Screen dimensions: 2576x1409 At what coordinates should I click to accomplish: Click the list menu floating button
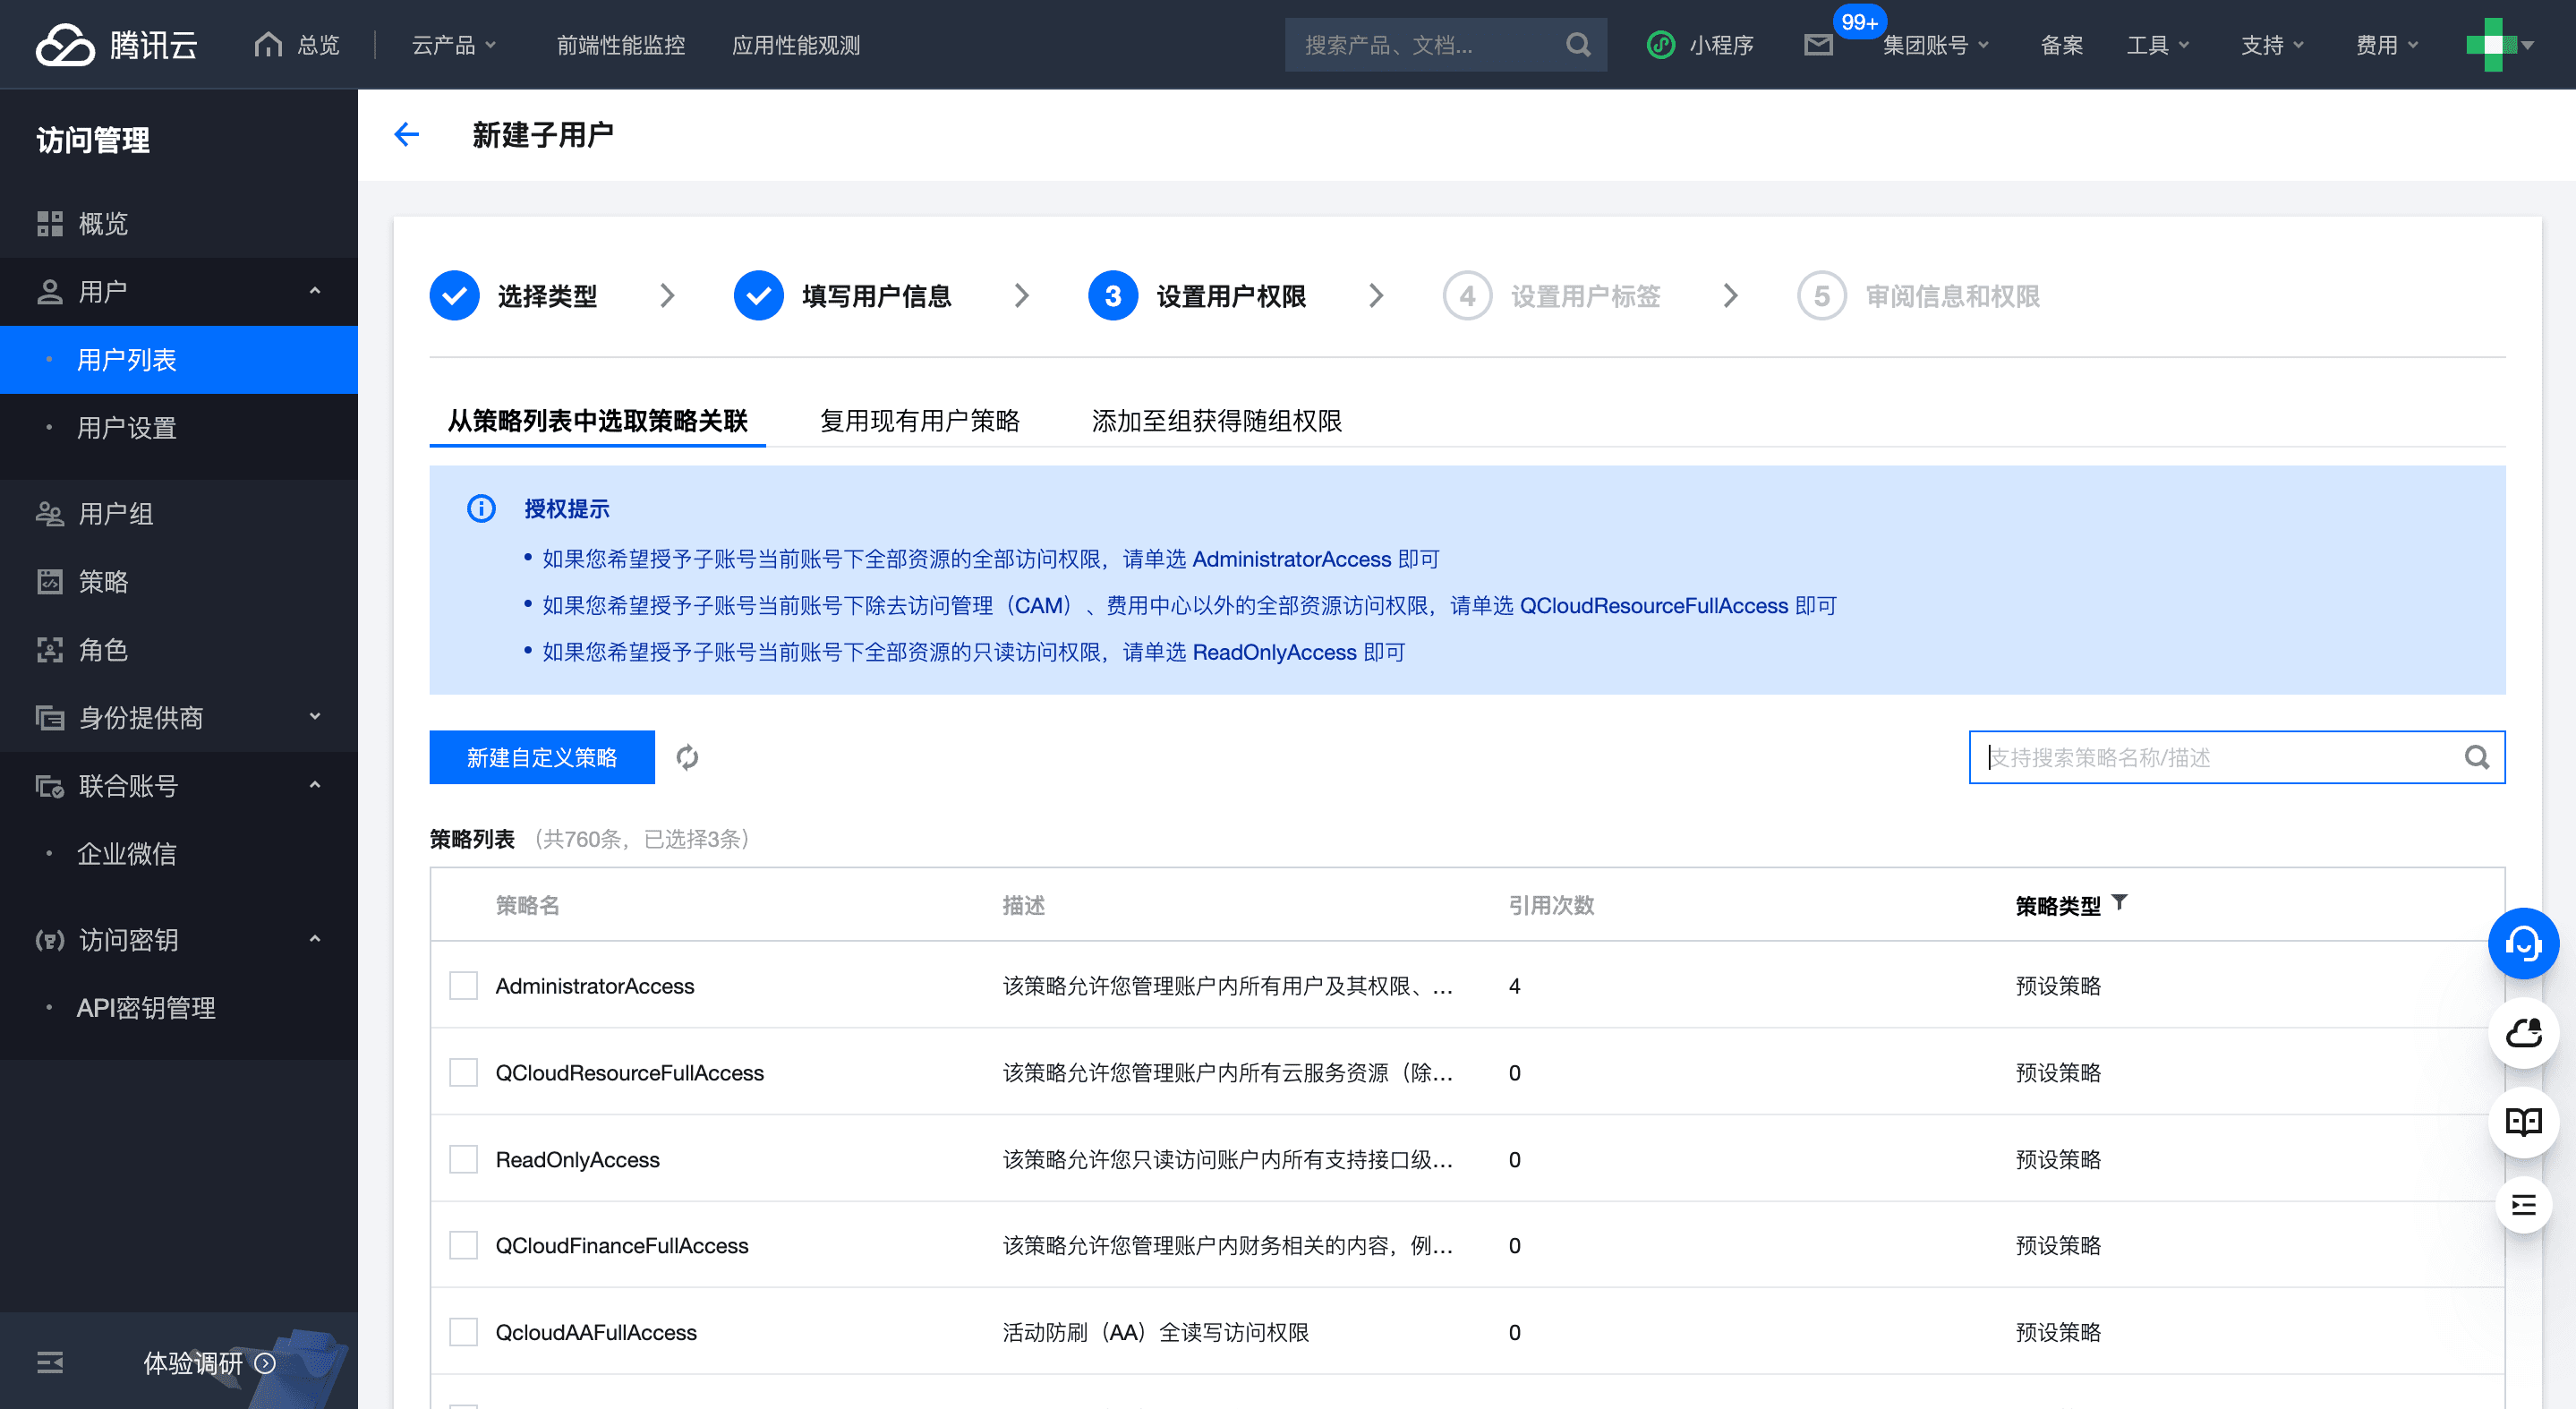tap(2523, 1205)
